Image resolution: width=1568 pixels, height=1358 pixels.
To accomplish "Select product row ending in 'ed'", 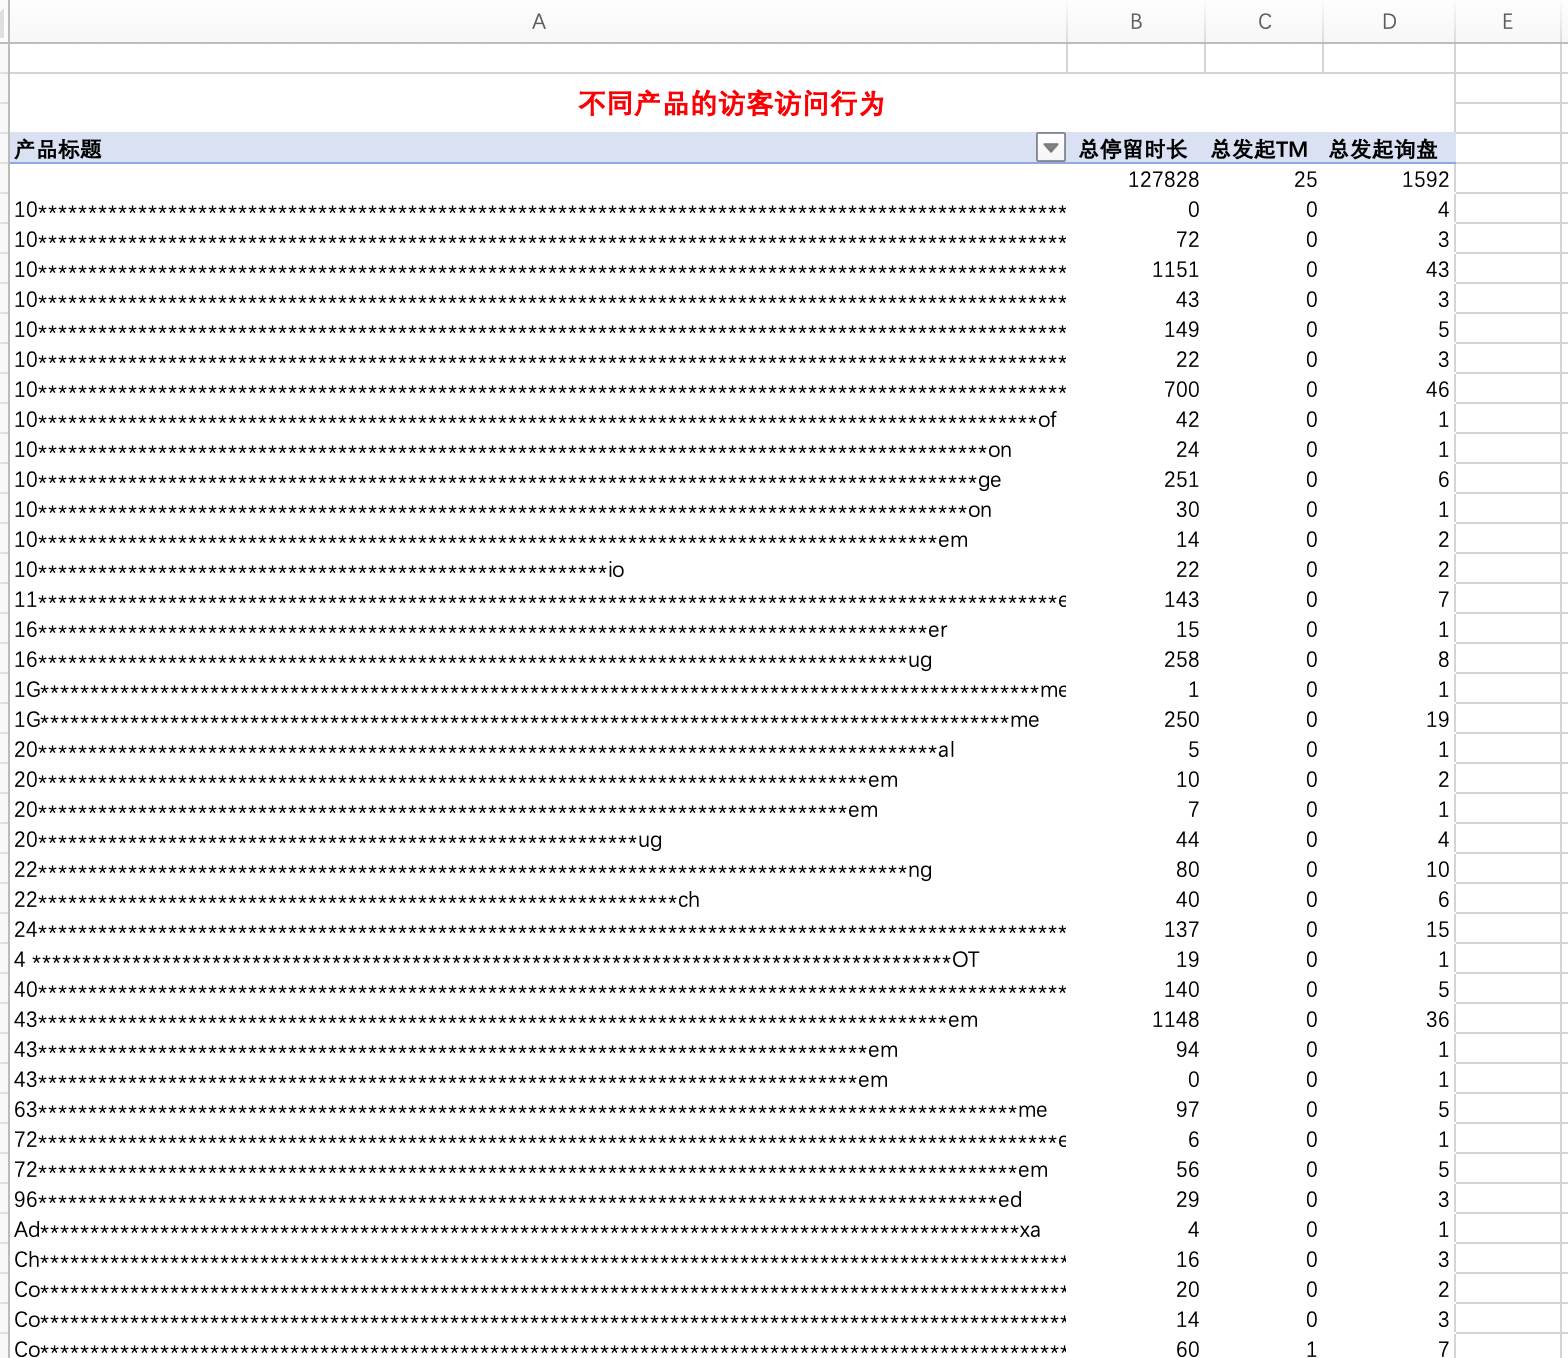I will pos(538,1199).
